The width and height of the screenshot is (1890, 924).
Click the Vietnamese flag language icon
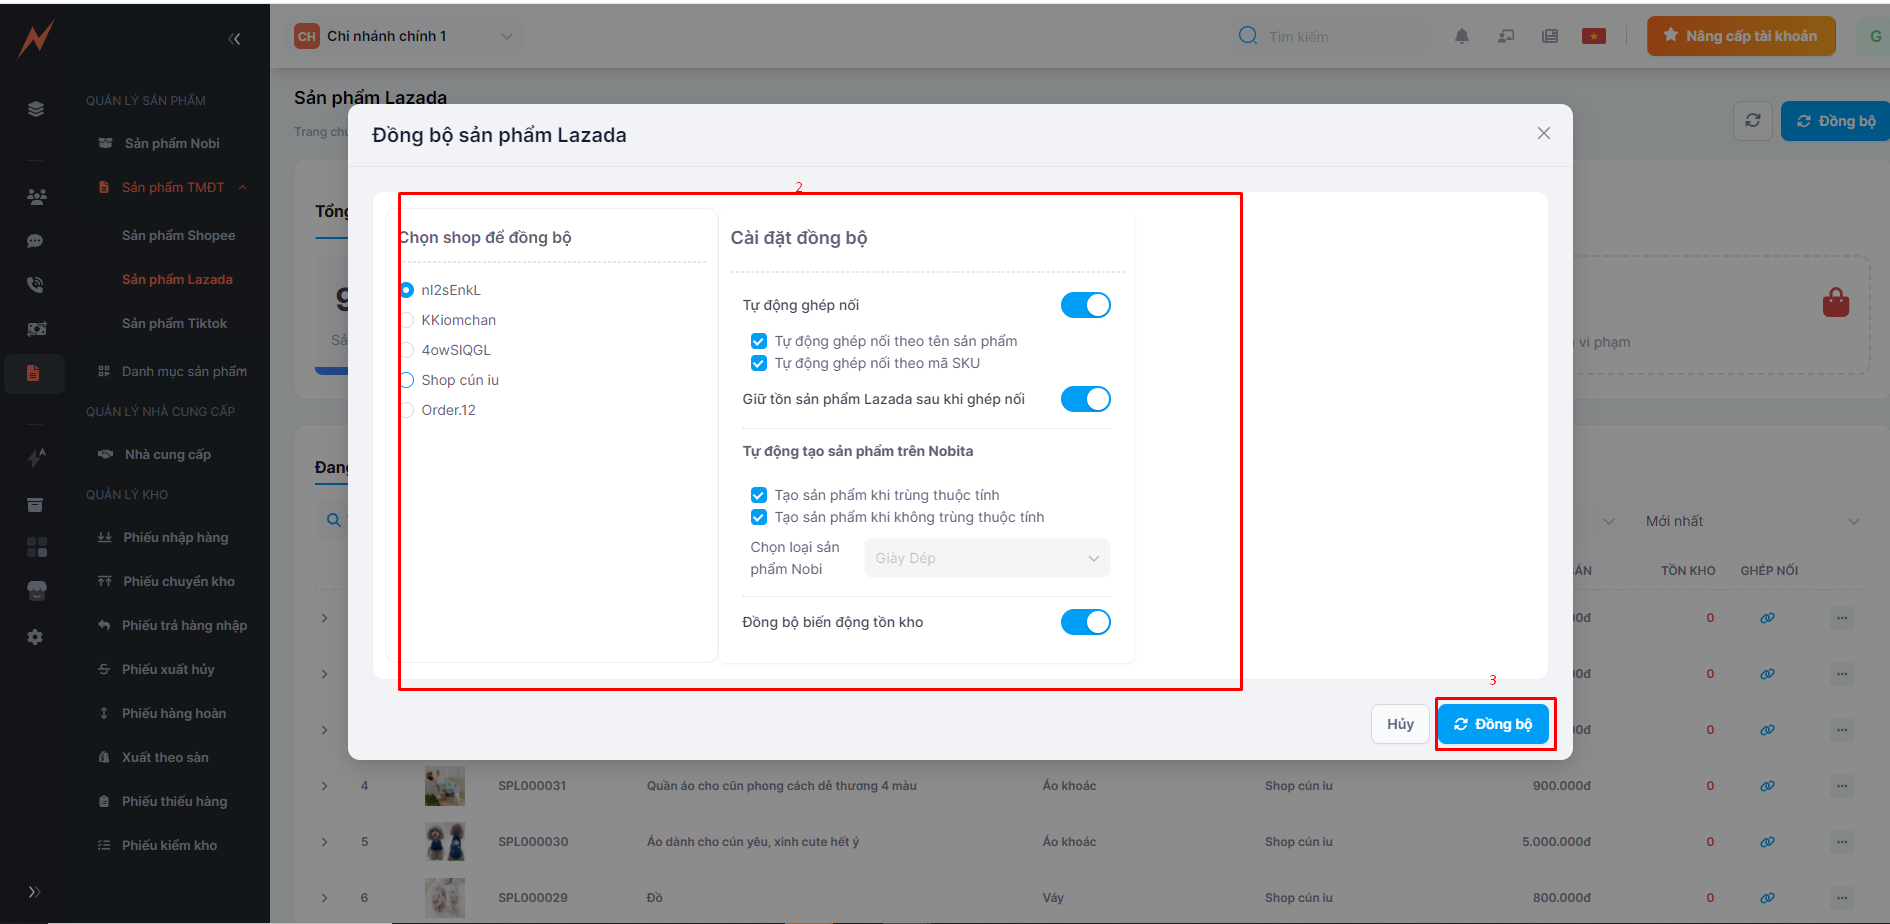pyautogui.click(x=1593, y=37)
